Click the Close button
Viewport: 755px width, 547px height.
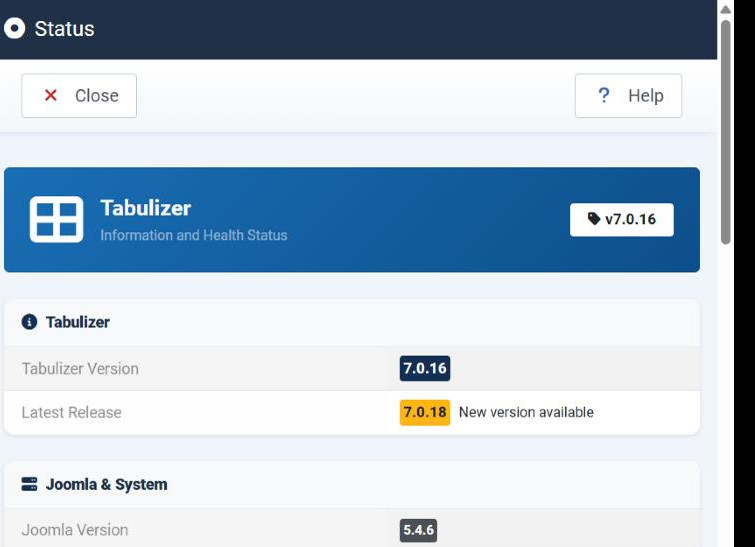click(x=79, y=95)
